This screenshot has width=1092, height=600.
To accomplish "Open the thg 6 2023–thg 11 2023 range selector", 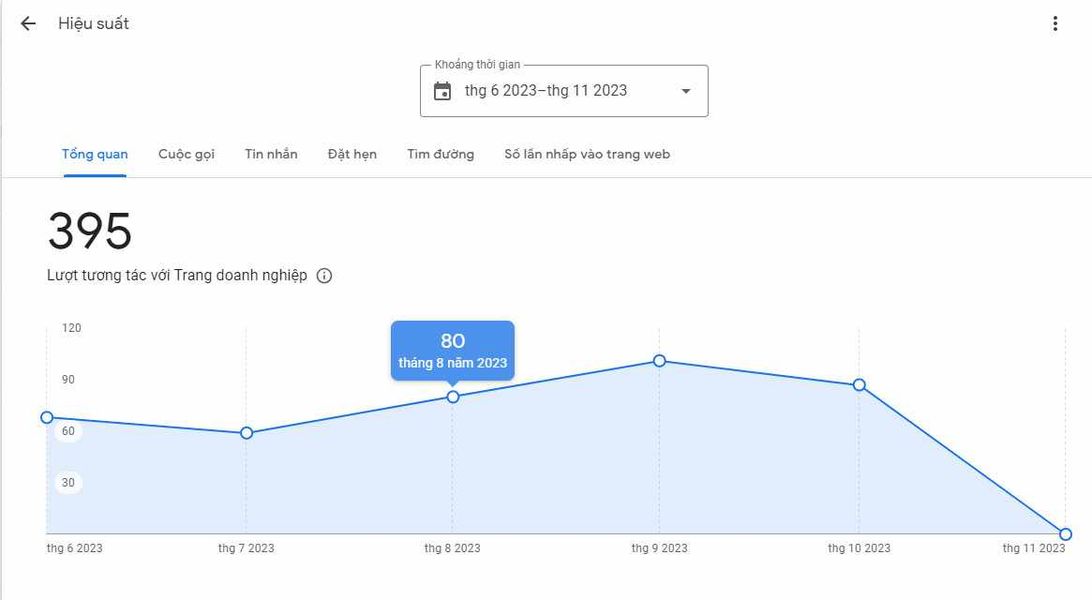I will pos(546,91).
